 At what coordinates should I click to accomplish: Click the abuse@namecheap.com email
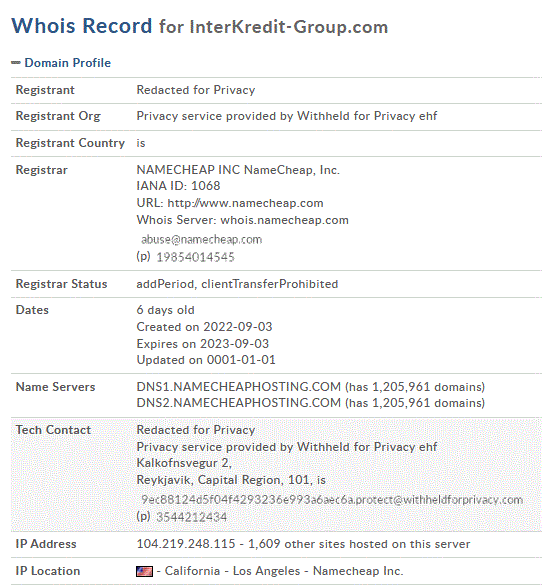(x=201, y=240)
